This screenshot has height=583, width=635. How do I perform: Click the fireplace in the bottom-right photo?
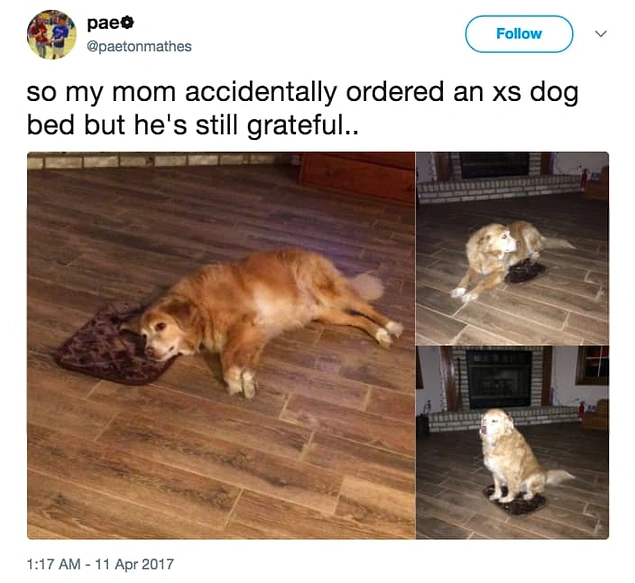499,379
